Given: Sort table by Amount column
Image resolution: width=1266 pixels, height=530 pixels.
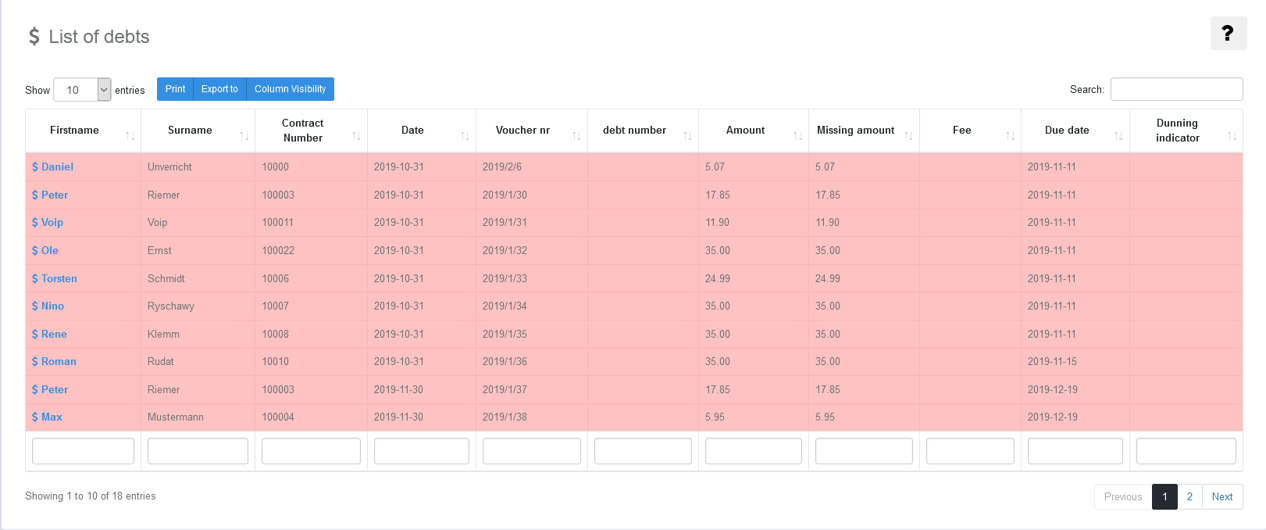Looking at the screenshot, I should 754,131.
